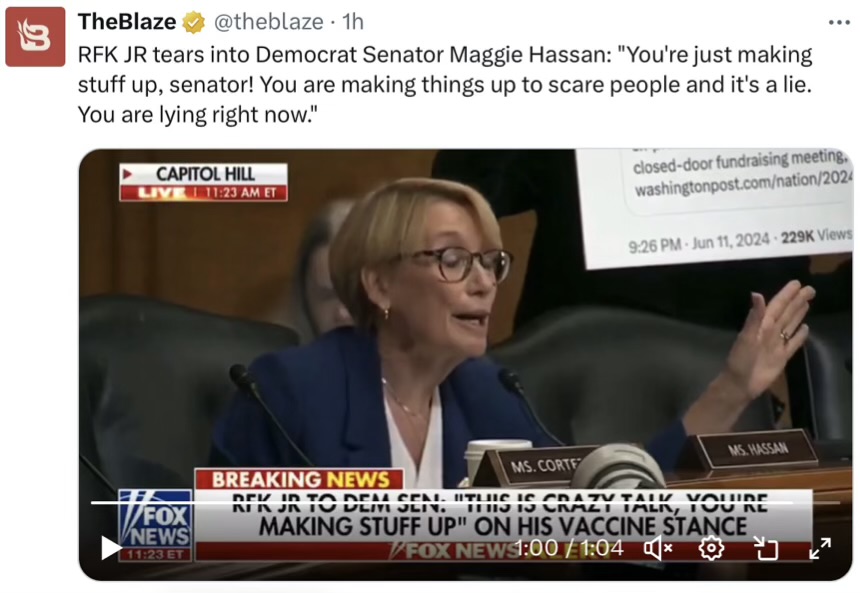This screenshot has height=593, width=860.
Task: Click the video progress bar
Action: tap(464, 502)
